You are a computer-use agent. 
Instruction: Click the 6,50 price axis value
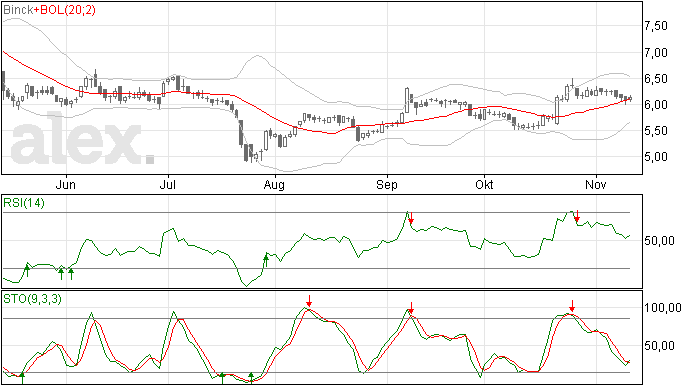click(656, 79)
